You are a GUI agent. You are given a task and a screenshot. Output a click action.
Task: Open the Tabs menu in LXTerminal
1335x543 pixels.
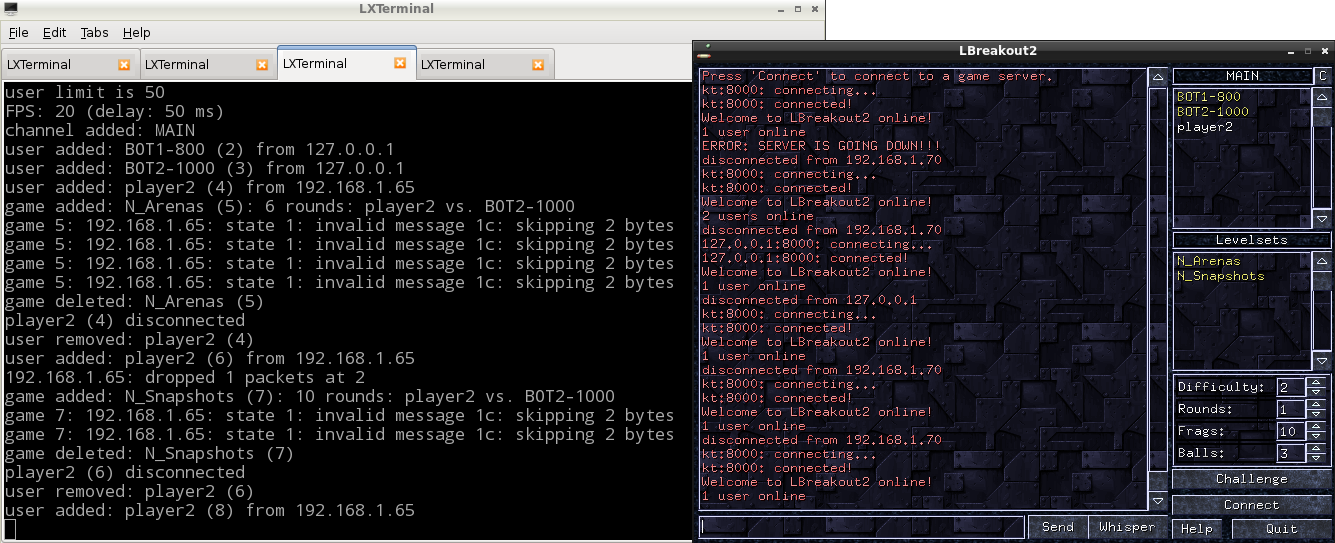(x=94, y=32)
